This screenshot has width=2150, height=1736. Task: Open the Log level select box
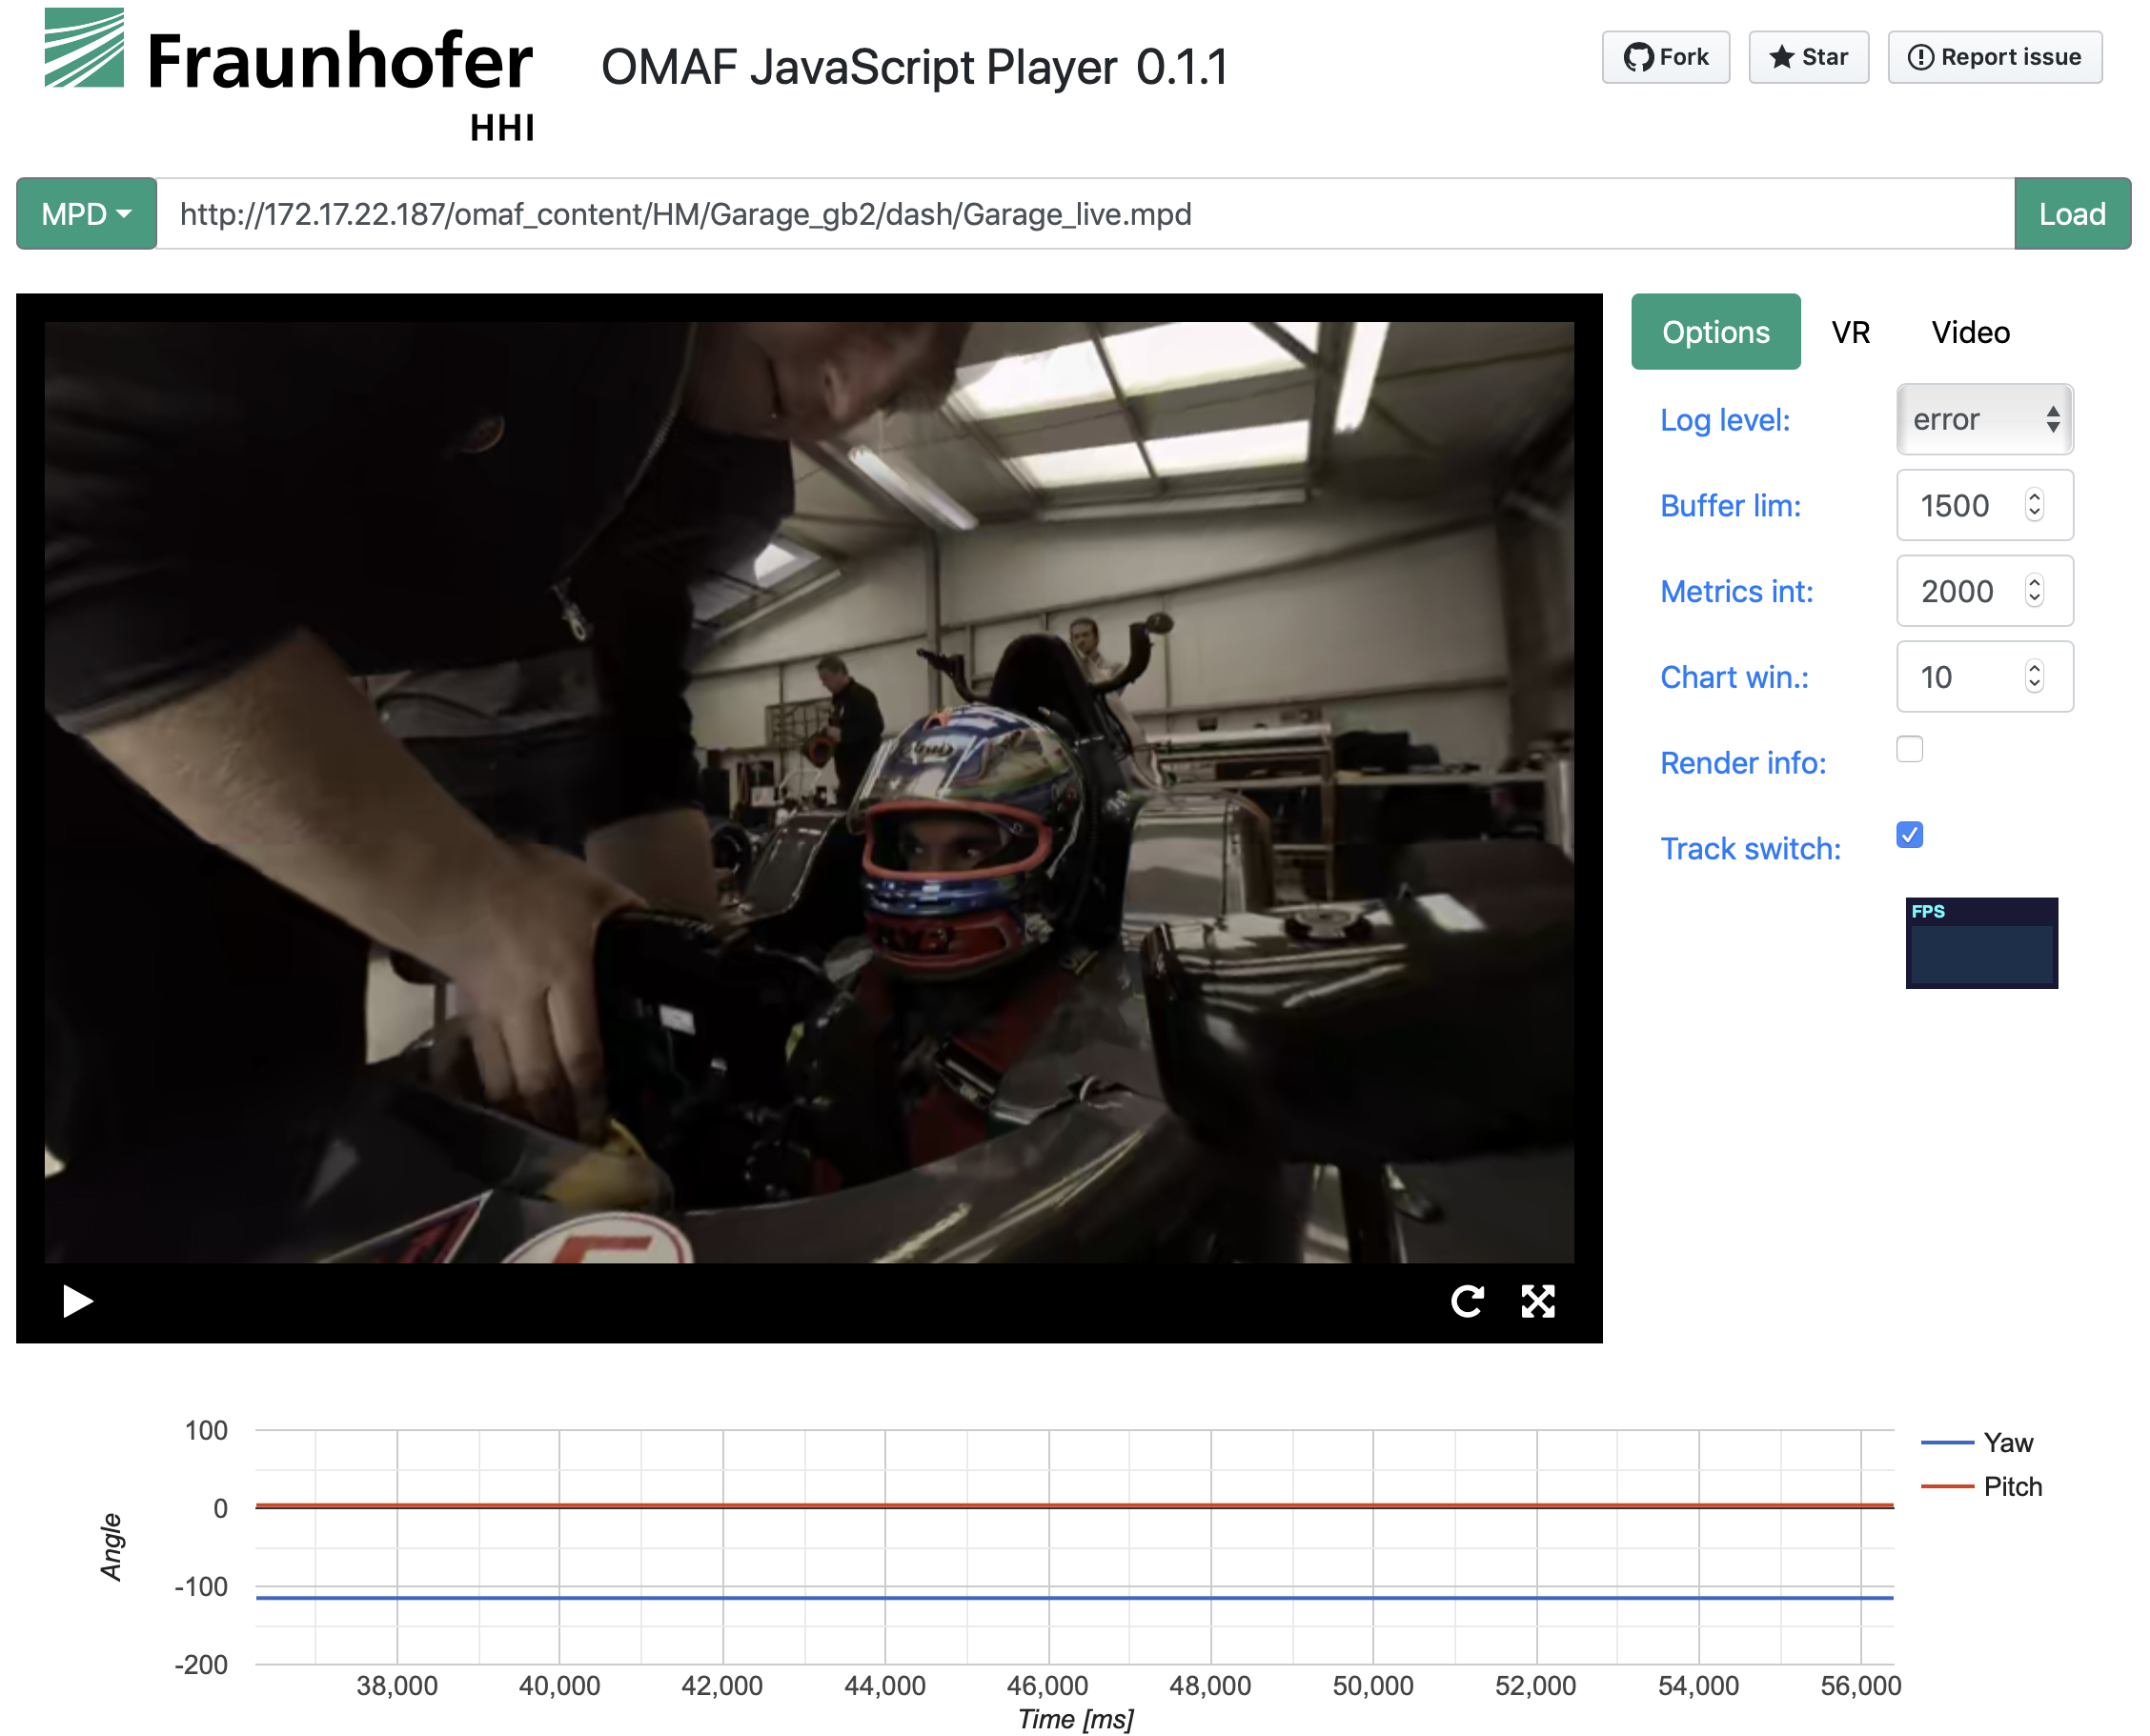[x=1984, y=419]
